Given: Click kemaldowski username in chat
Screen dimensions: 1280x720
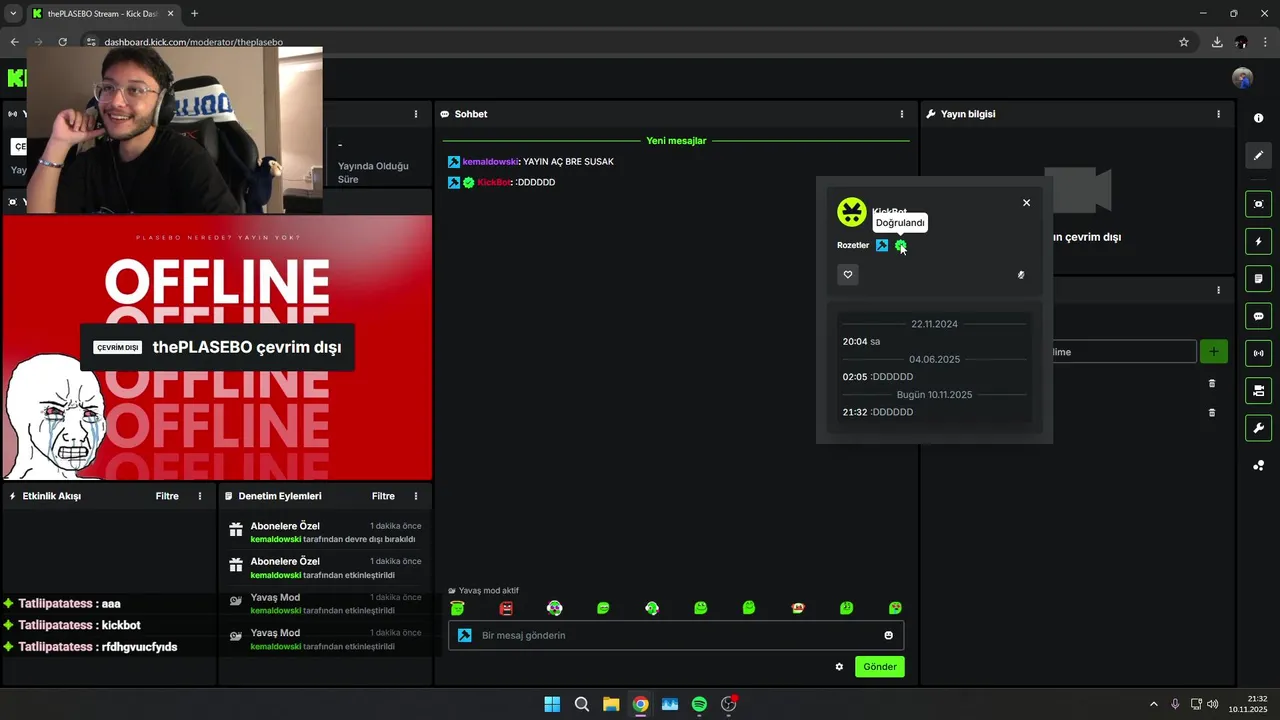Looking at the screenshot, I should pos(490,161).
